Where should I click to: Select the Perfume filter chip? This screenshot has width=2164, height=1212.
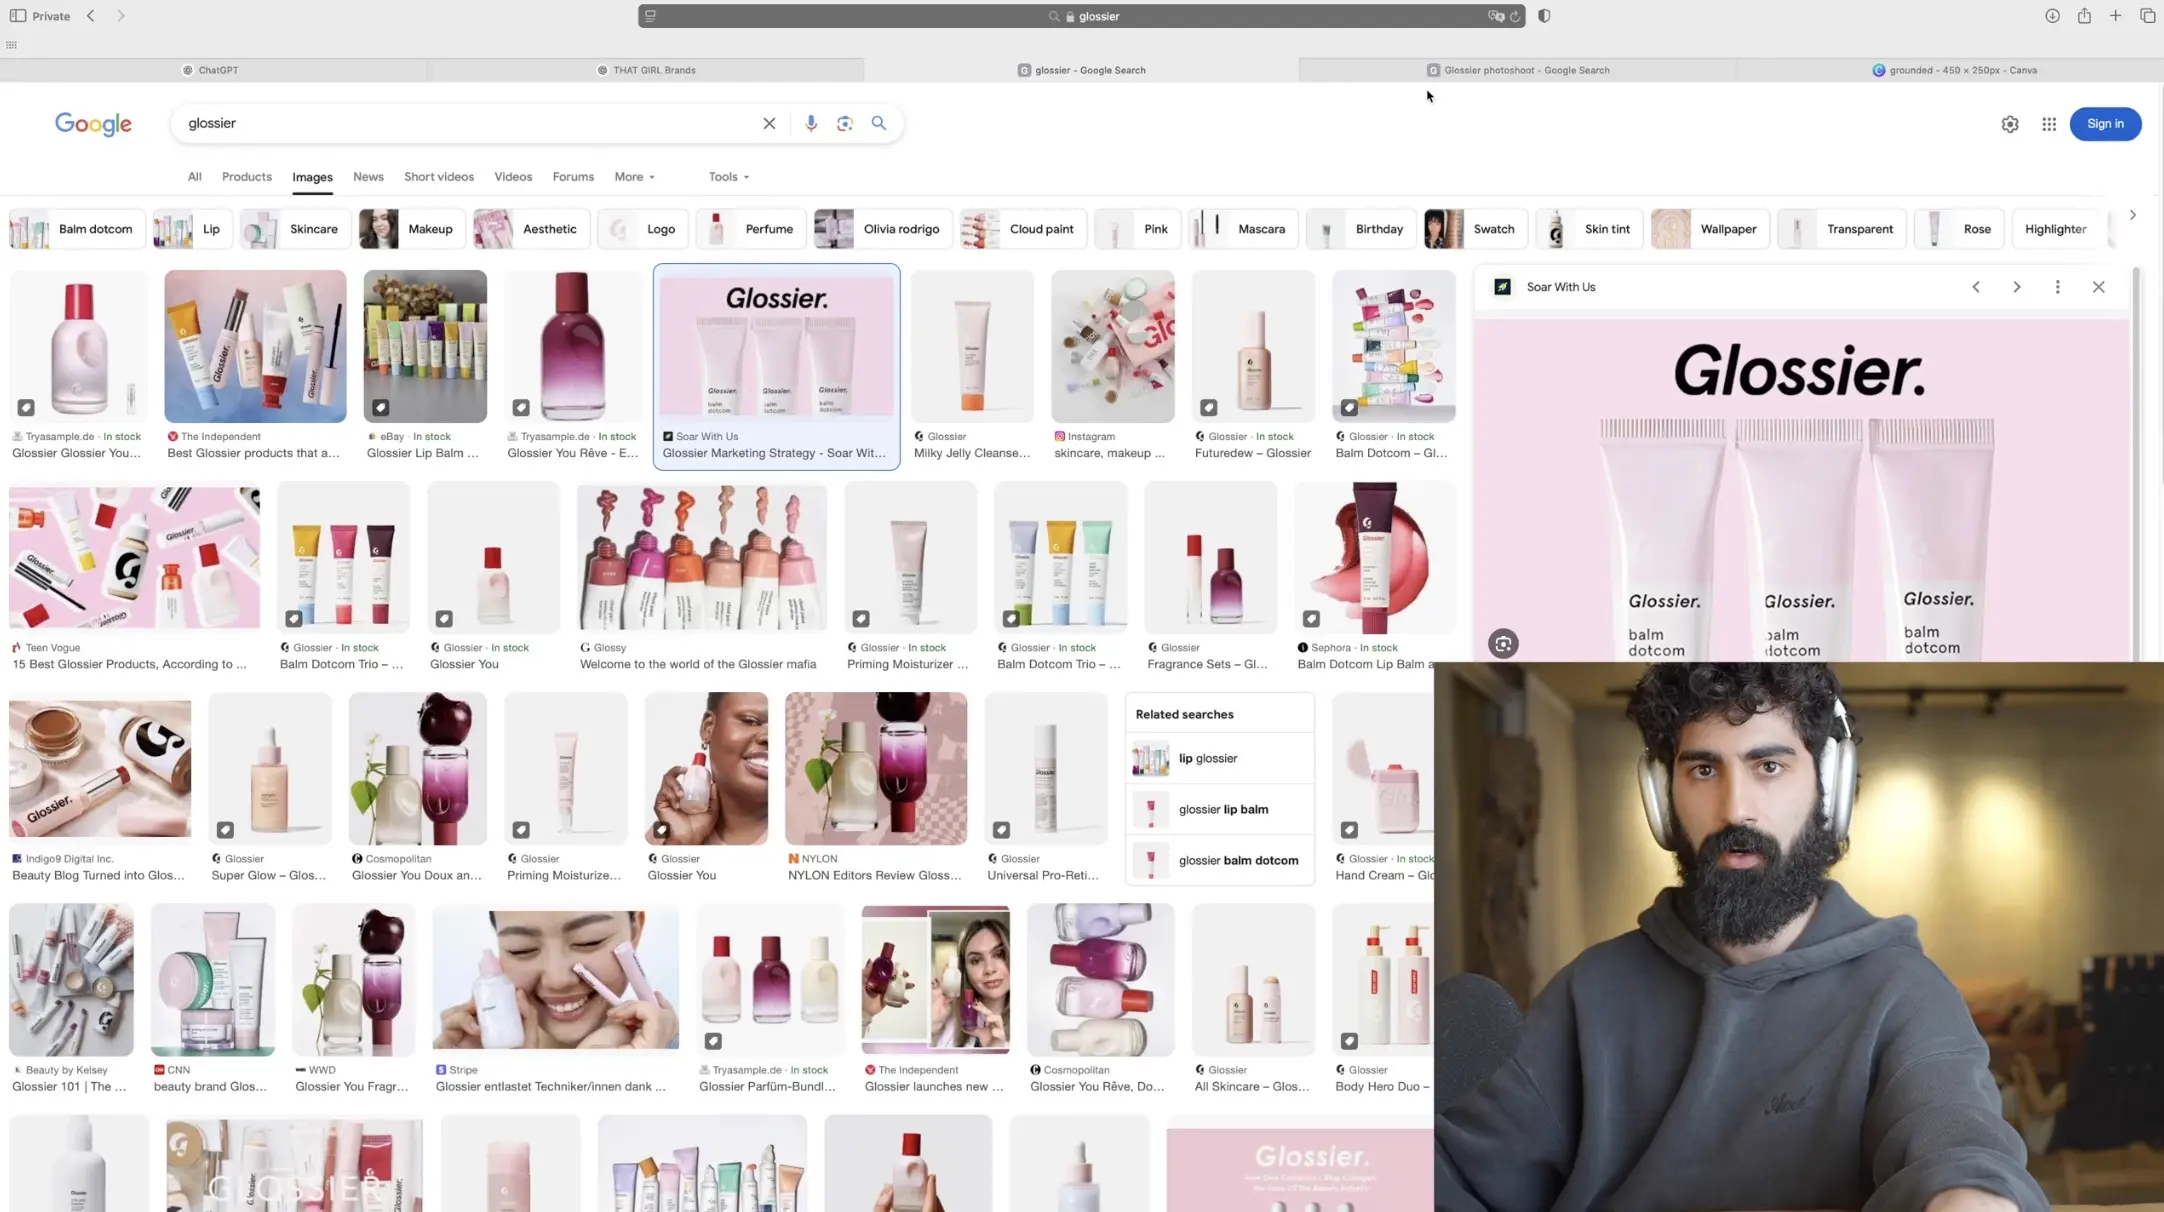[751, 229]
